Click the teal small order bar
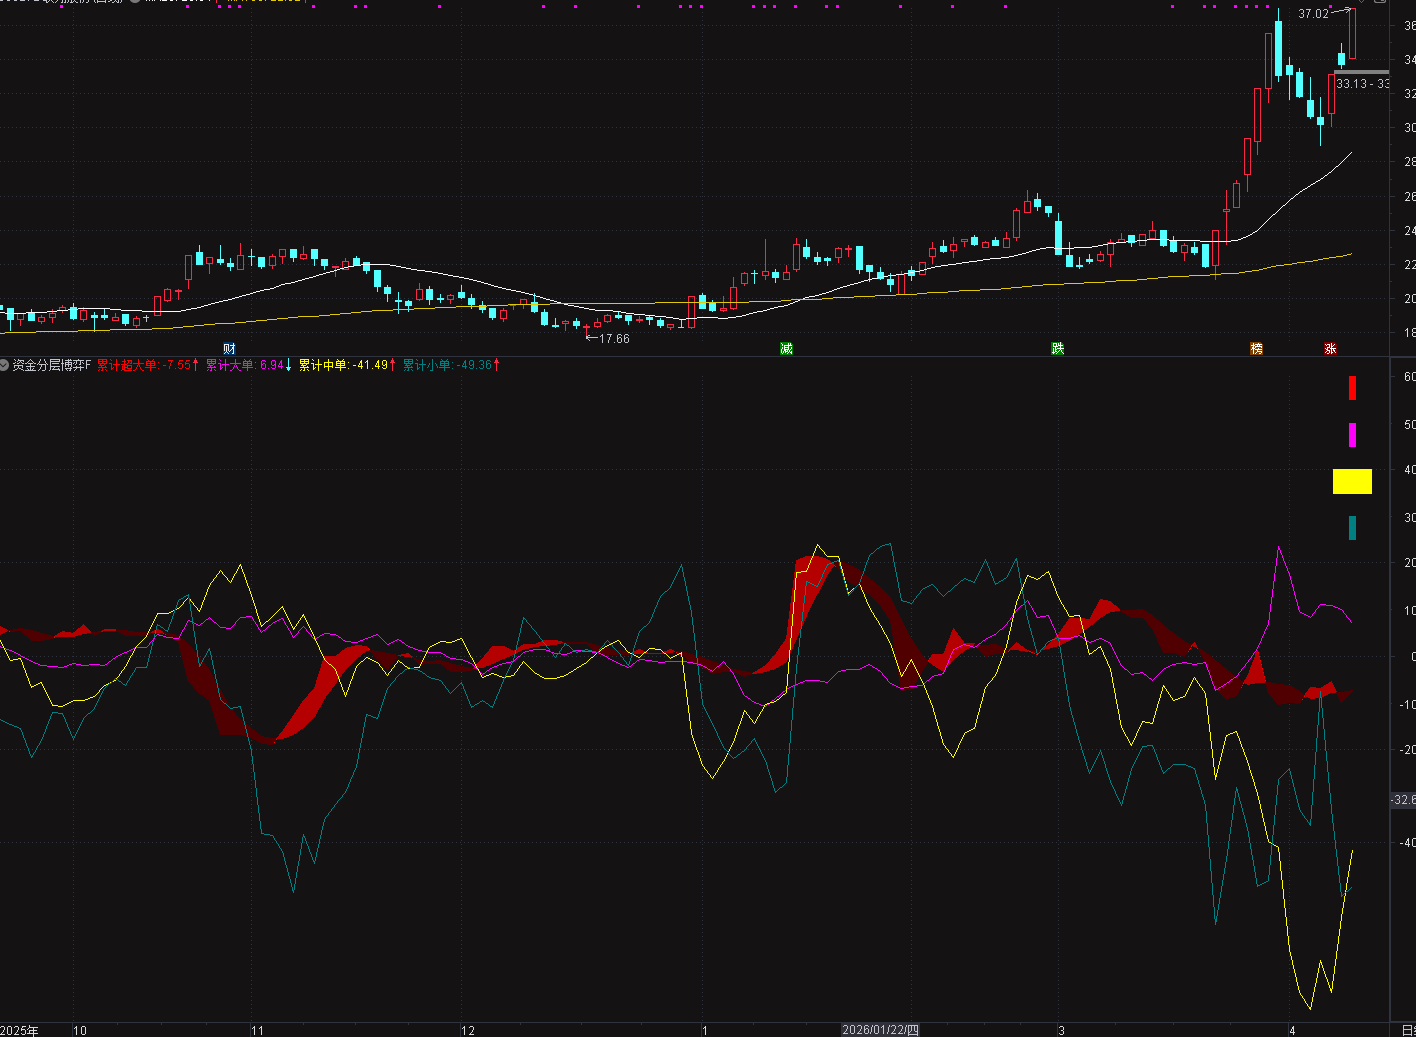1416x1037 pixels. 1352,528
